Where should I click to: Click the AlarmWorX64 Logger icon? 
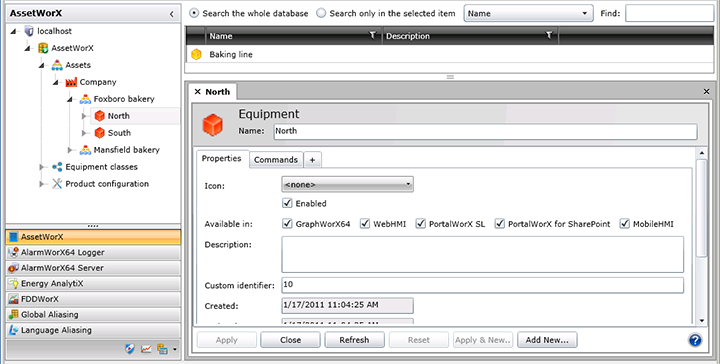point(13,252)
